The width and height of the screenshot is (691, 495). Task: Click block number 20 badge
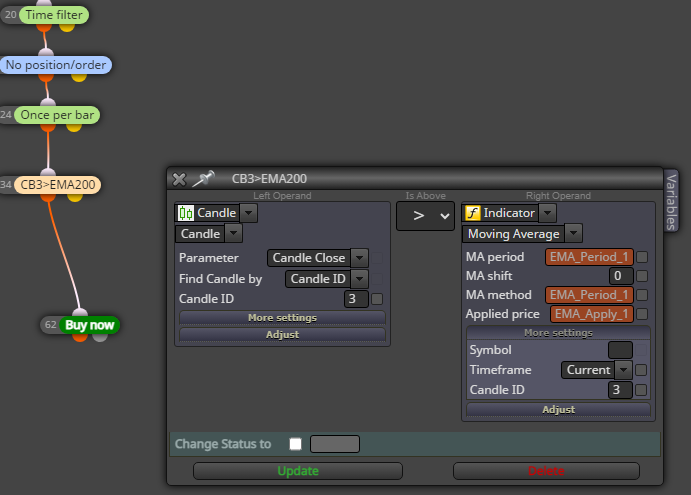[10, 15]
